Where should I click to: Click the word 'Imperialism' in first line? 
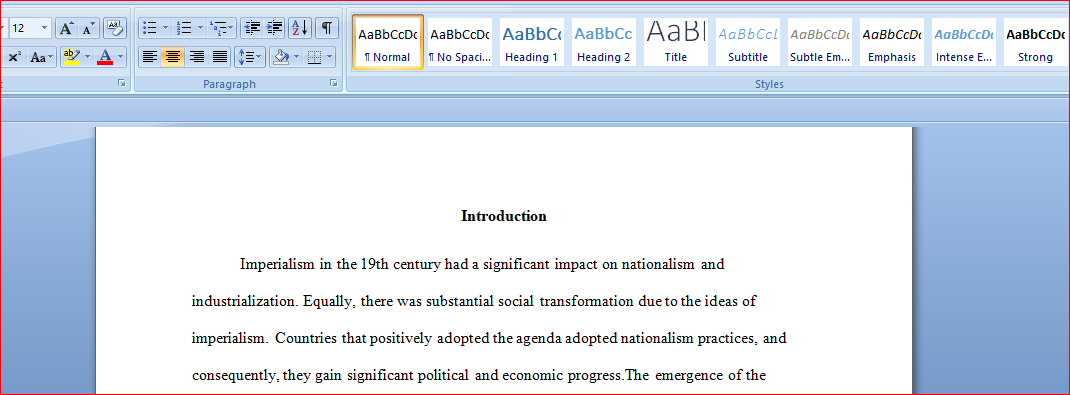coord(277,265)
